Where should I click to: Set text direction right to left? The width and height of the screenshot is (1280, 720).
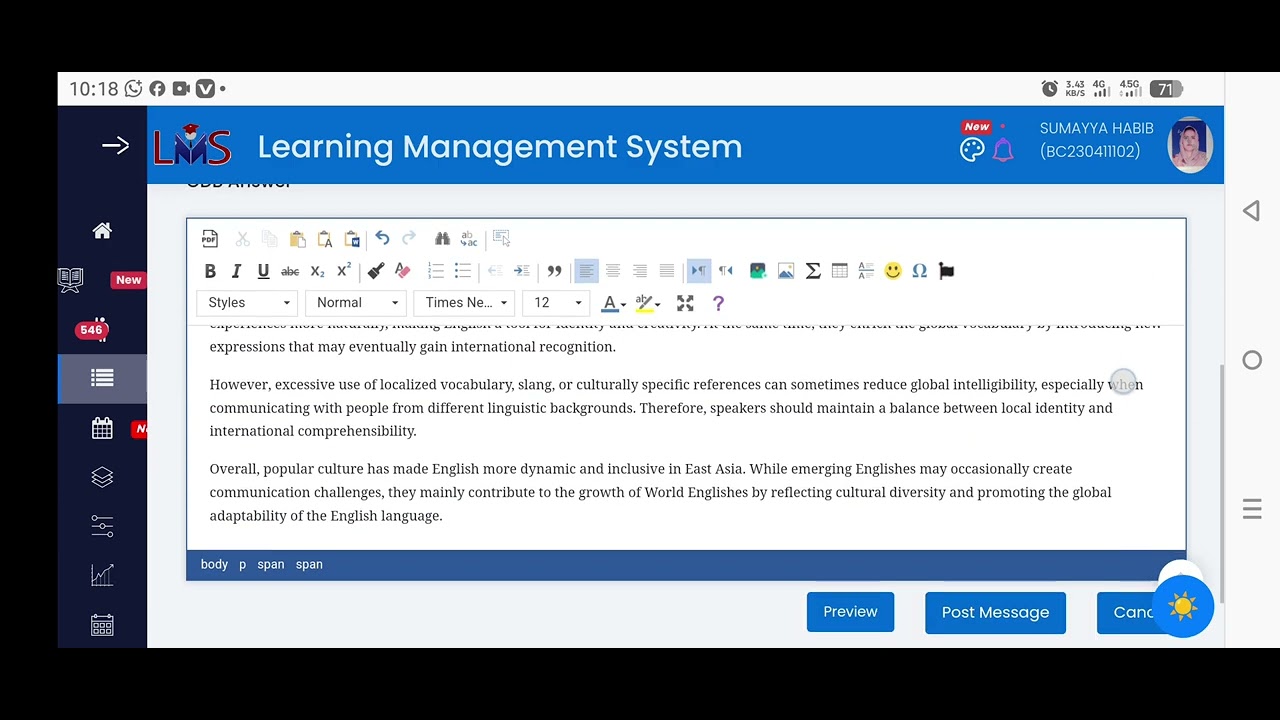726,271
